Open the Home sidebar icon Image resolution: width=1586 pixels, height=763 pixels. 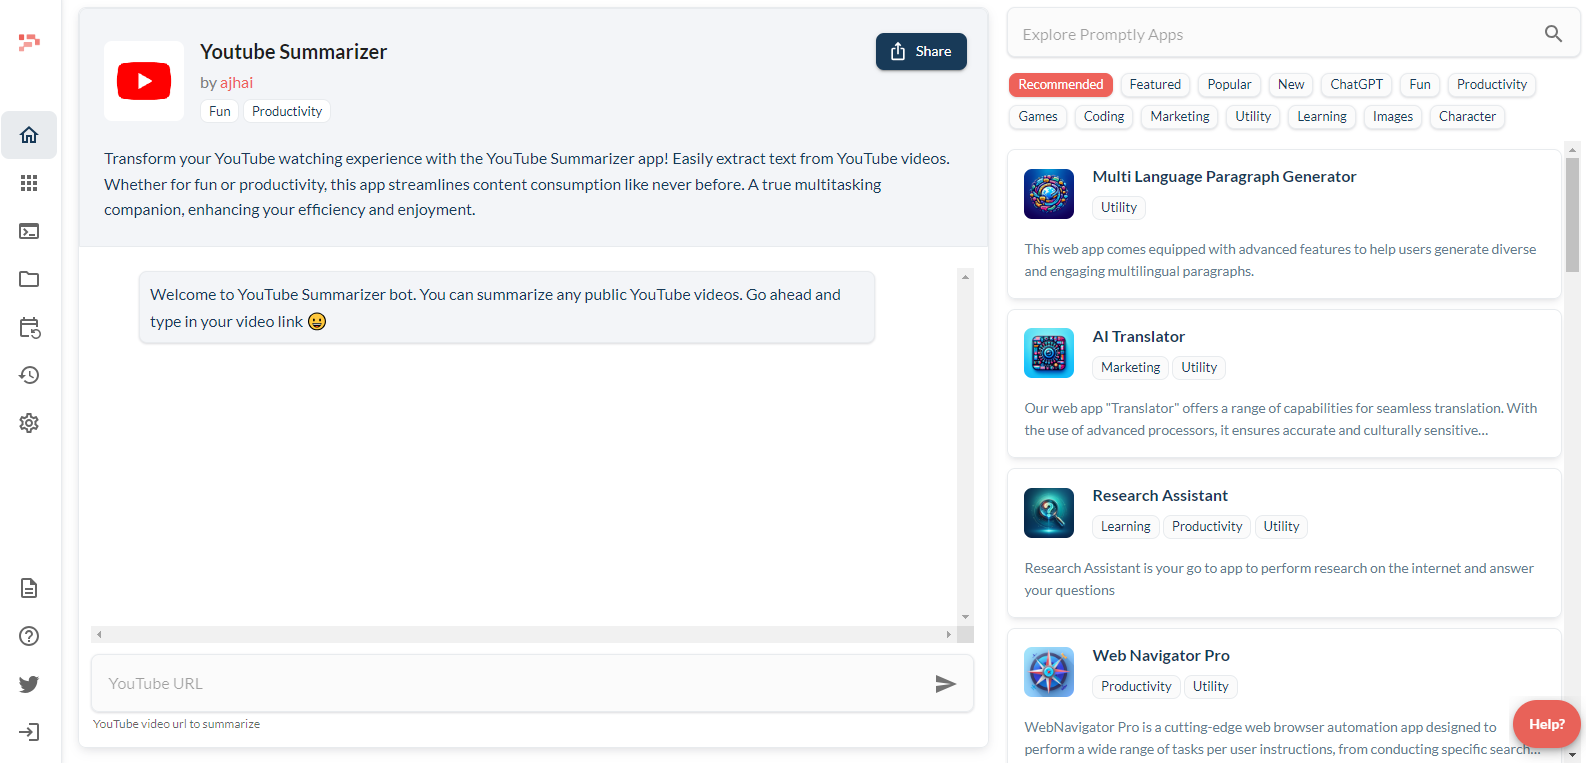click(29, 135)
